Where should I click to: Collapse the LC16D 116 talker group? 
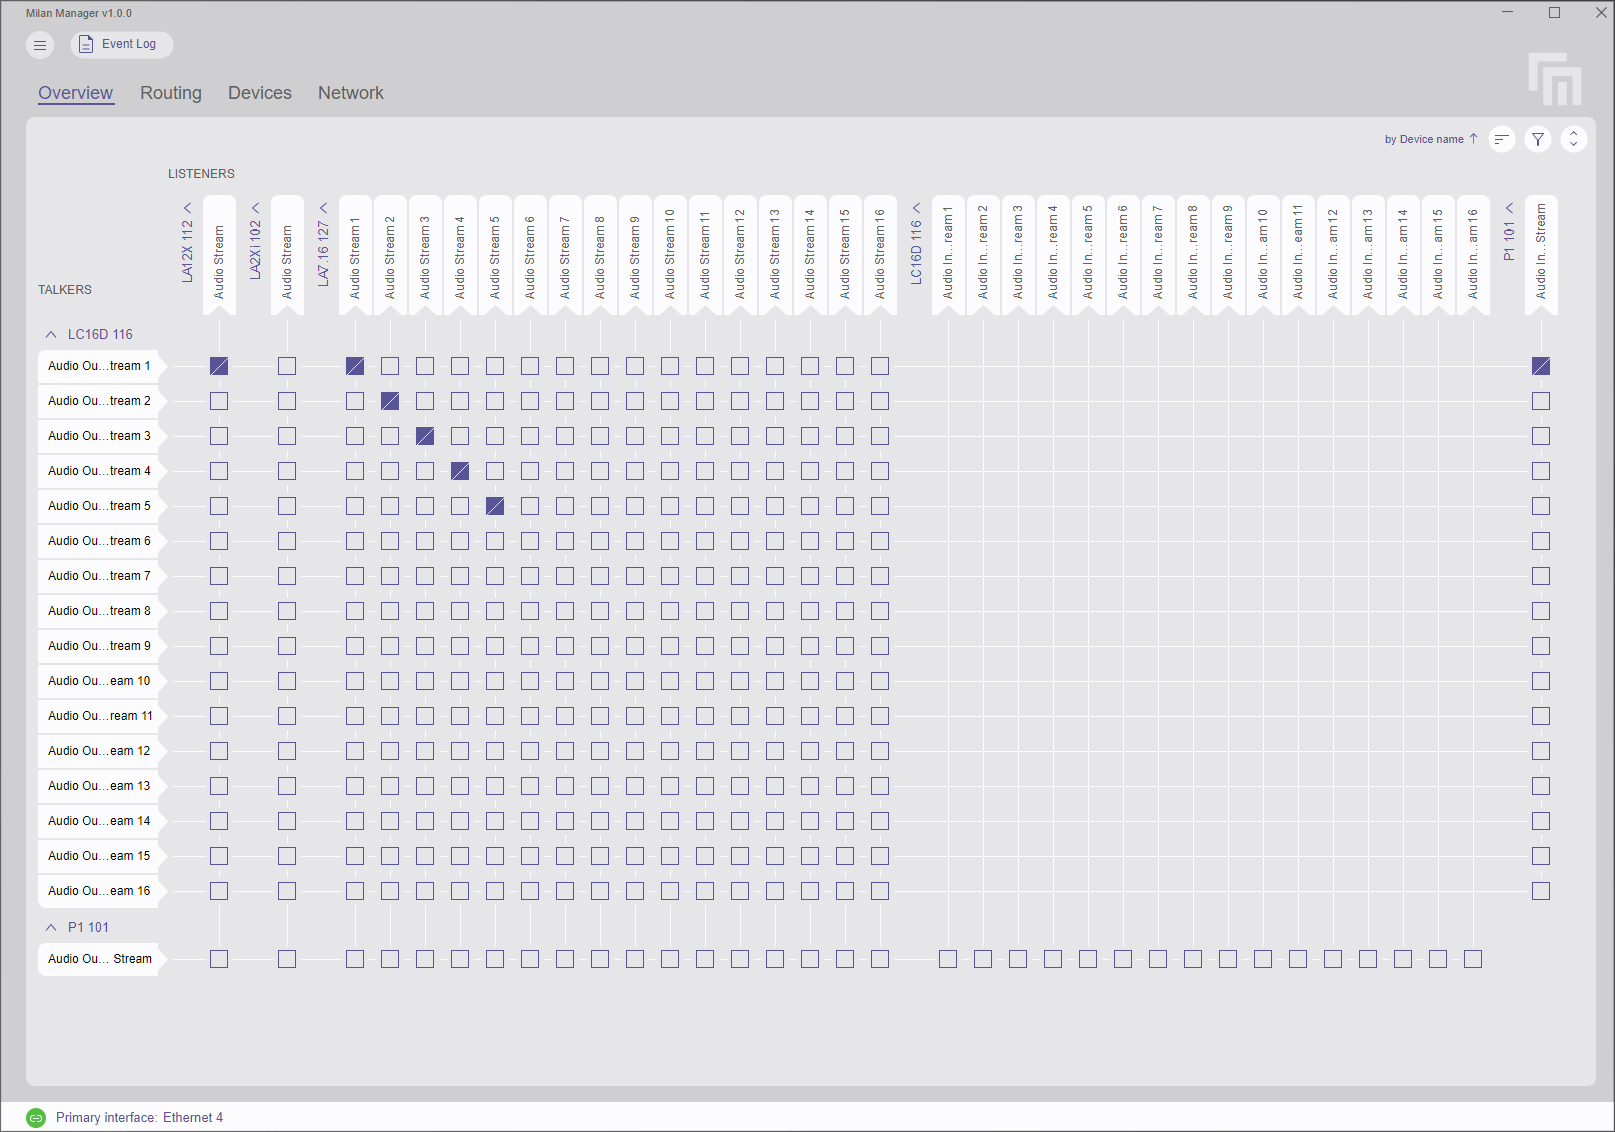pos(51,335)
